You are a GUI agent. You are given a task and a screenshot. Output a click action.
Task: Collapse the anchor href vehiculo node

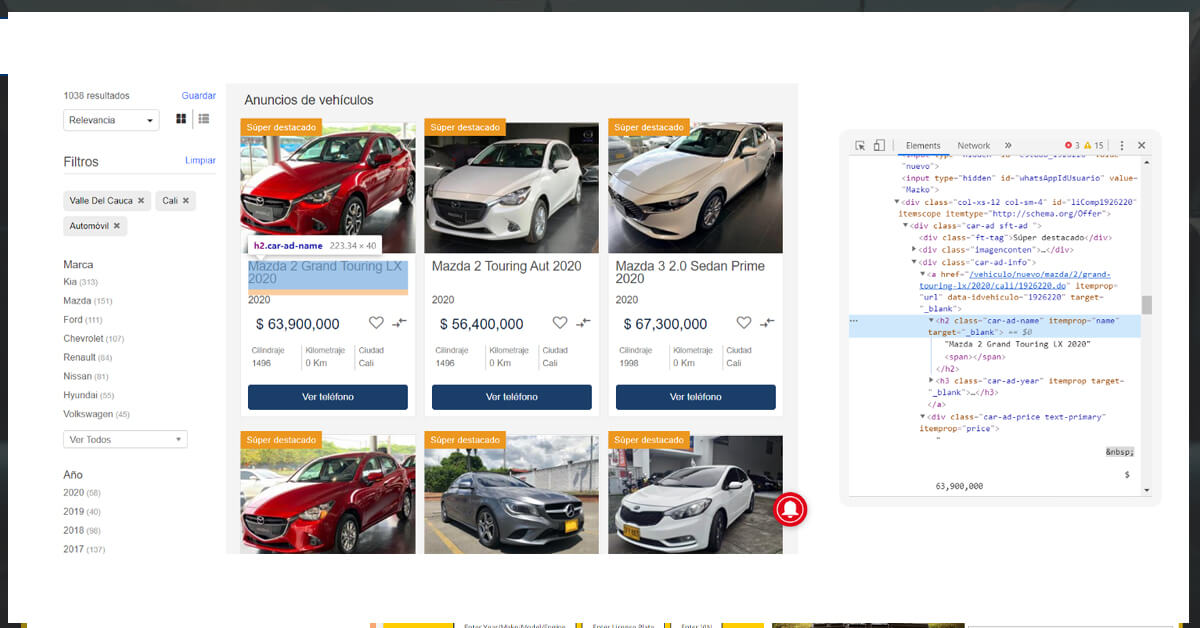[x=922, y=274]
